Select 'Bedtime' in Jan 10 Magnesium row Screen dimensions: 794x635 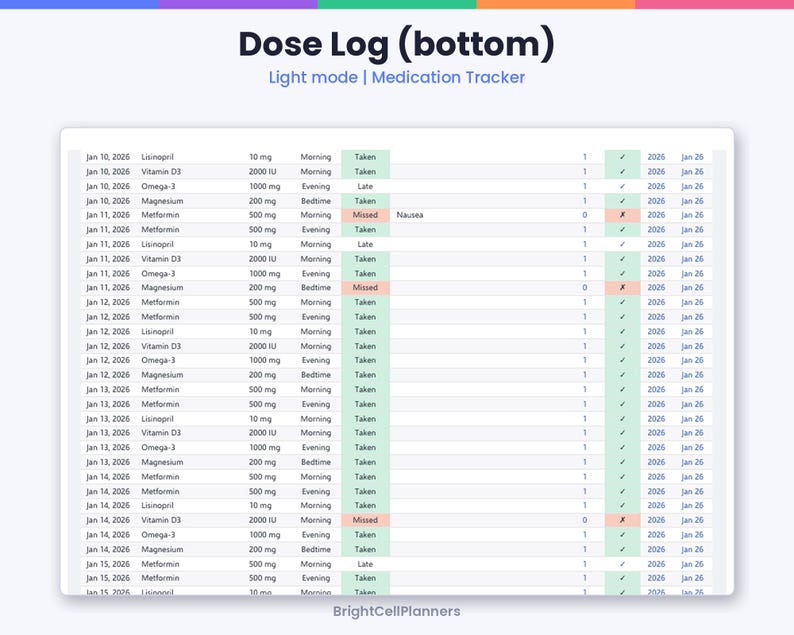pyautogui.click(x=315, y=201)
